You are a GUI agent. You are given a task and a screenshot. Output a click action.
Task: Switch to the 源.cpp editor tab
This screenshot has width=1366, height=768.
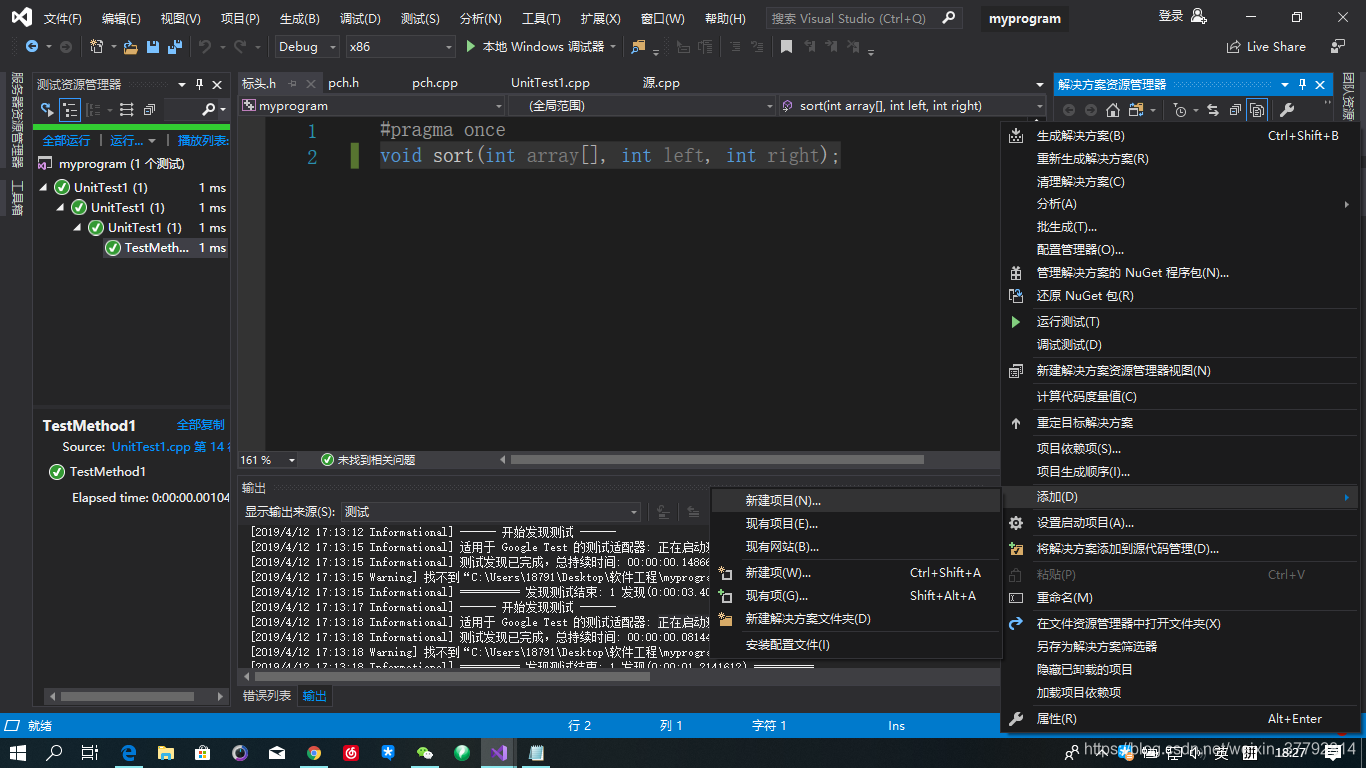click(661, 83)
